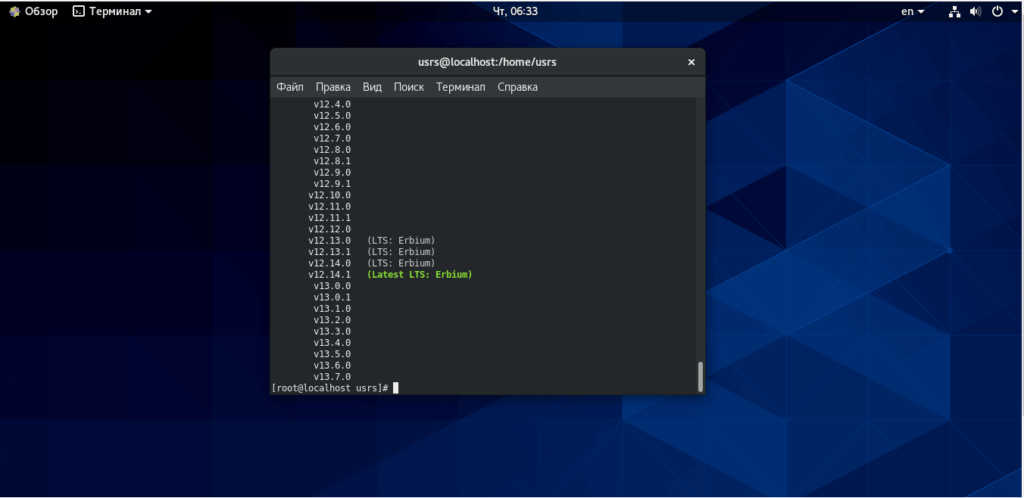Open the Правка menu

(x=333, y=87)
